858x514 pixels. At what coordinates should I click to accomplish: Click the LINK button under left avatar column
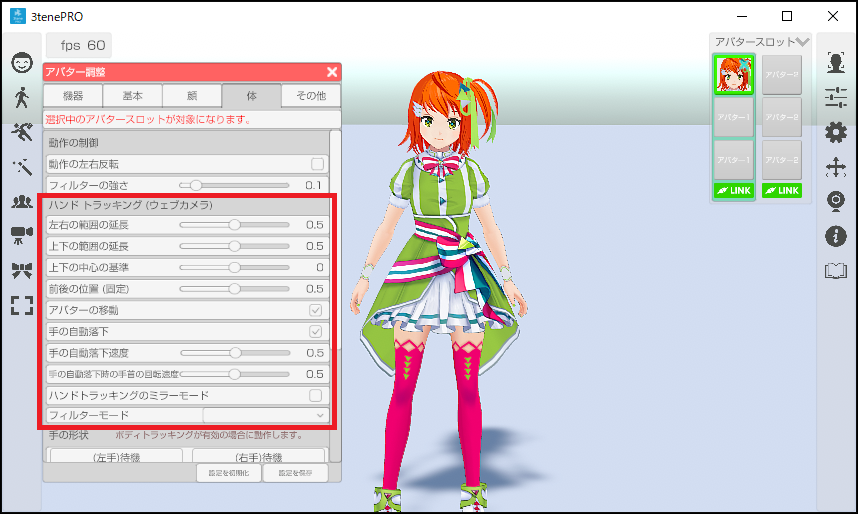tap(734, 190)
